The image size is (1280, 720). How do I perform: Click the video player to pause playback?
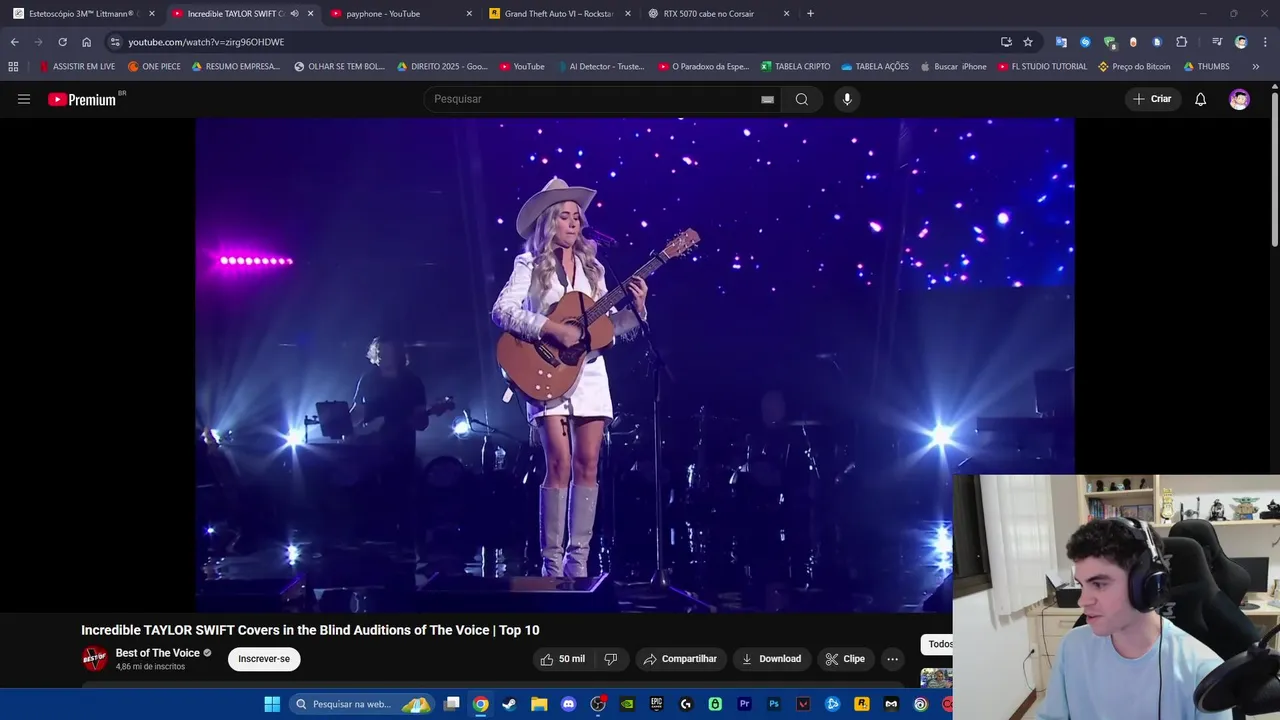(x=635, y=365)
